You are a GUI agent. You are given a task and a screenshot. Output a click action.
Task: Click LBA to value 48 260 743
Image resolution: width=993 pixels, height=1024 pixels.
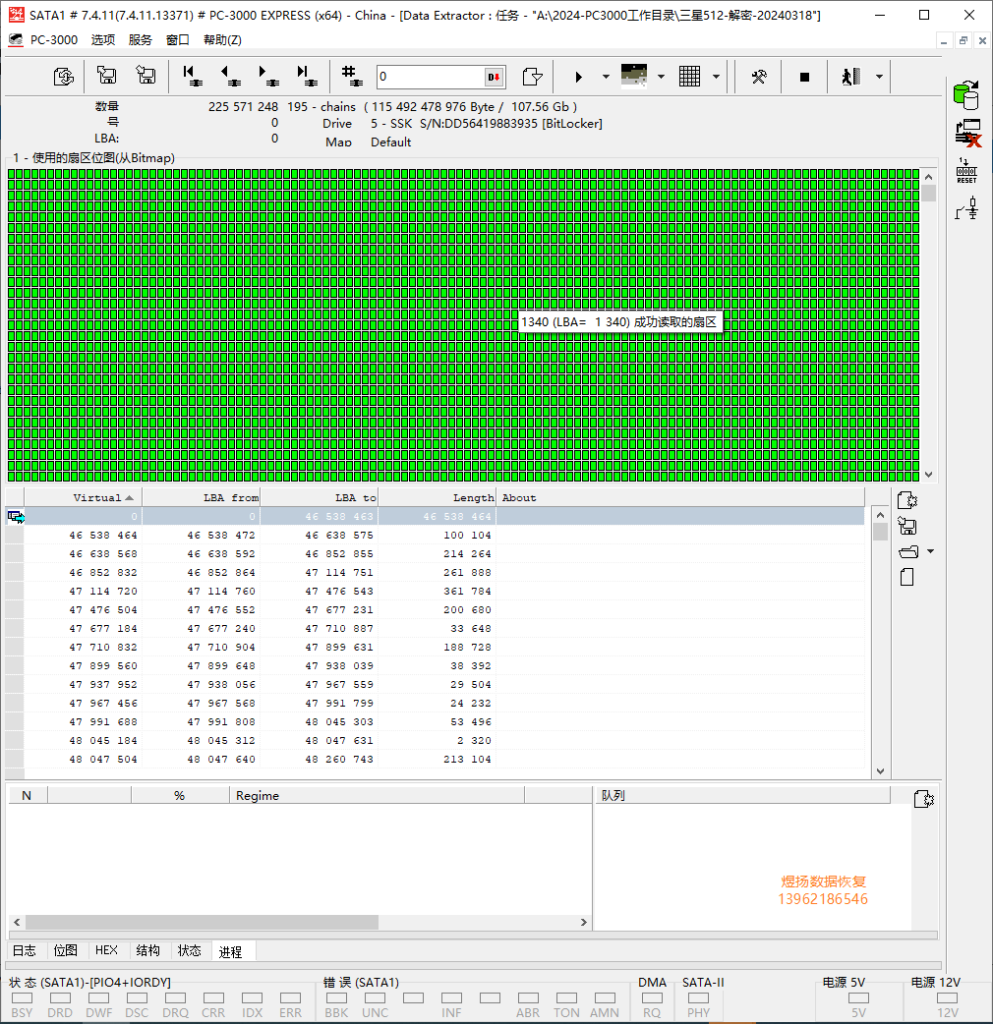tap(339, 760)
